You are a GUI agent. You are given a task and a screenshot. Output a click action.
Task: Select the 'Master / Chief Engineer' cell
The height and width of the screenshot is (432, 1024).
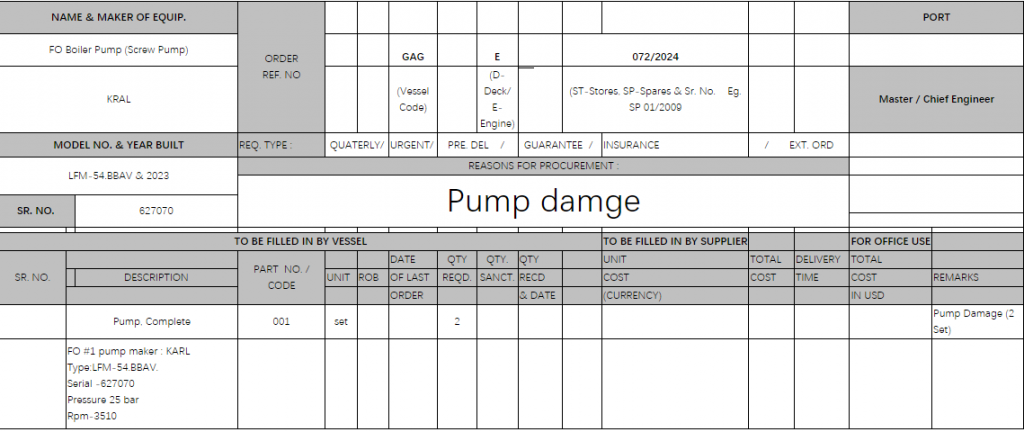[x=935, y=99]
